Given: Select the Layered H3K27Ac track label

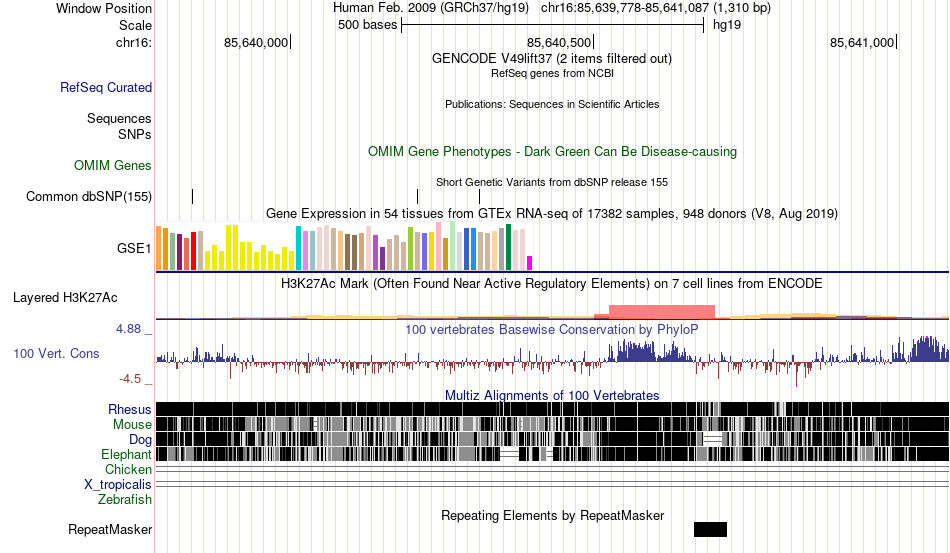Looking at the screenshot, I should coord(65,297).
